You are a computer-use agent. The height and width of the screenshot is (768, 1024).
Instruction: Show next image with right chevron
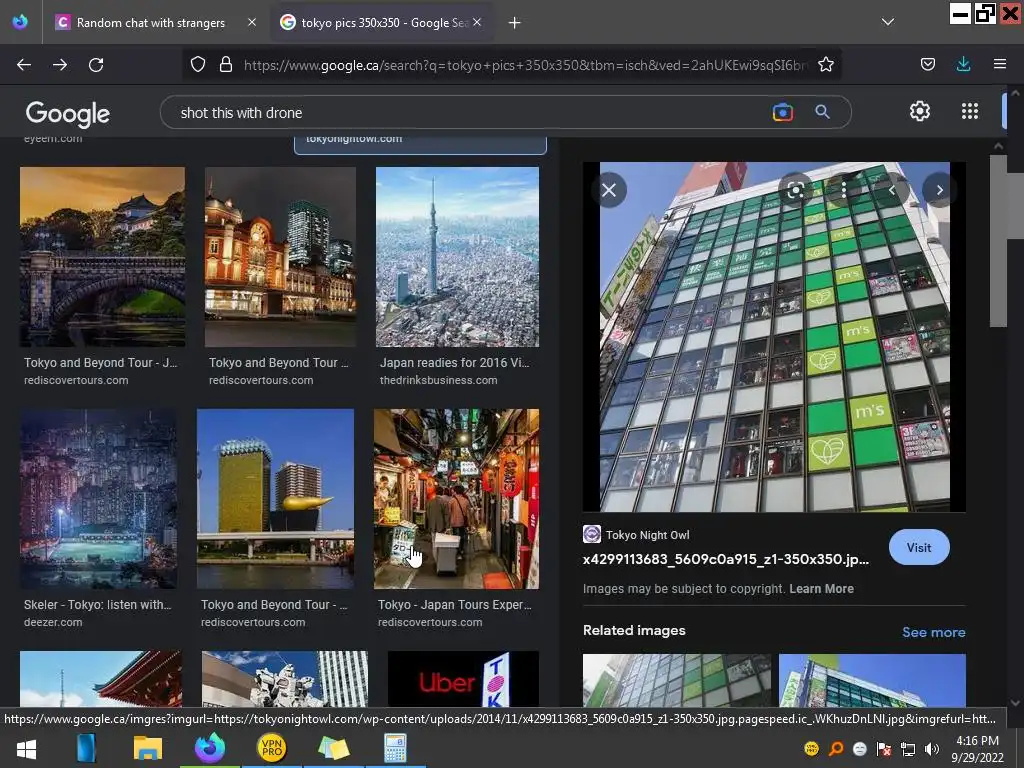[x=939, y=190]
